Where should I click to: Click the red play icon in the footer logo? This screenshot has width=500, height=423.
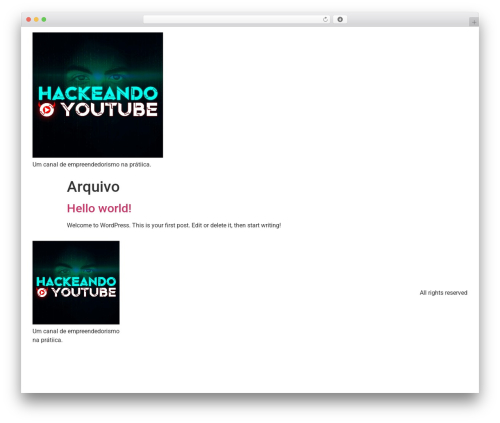pos(42,292)
